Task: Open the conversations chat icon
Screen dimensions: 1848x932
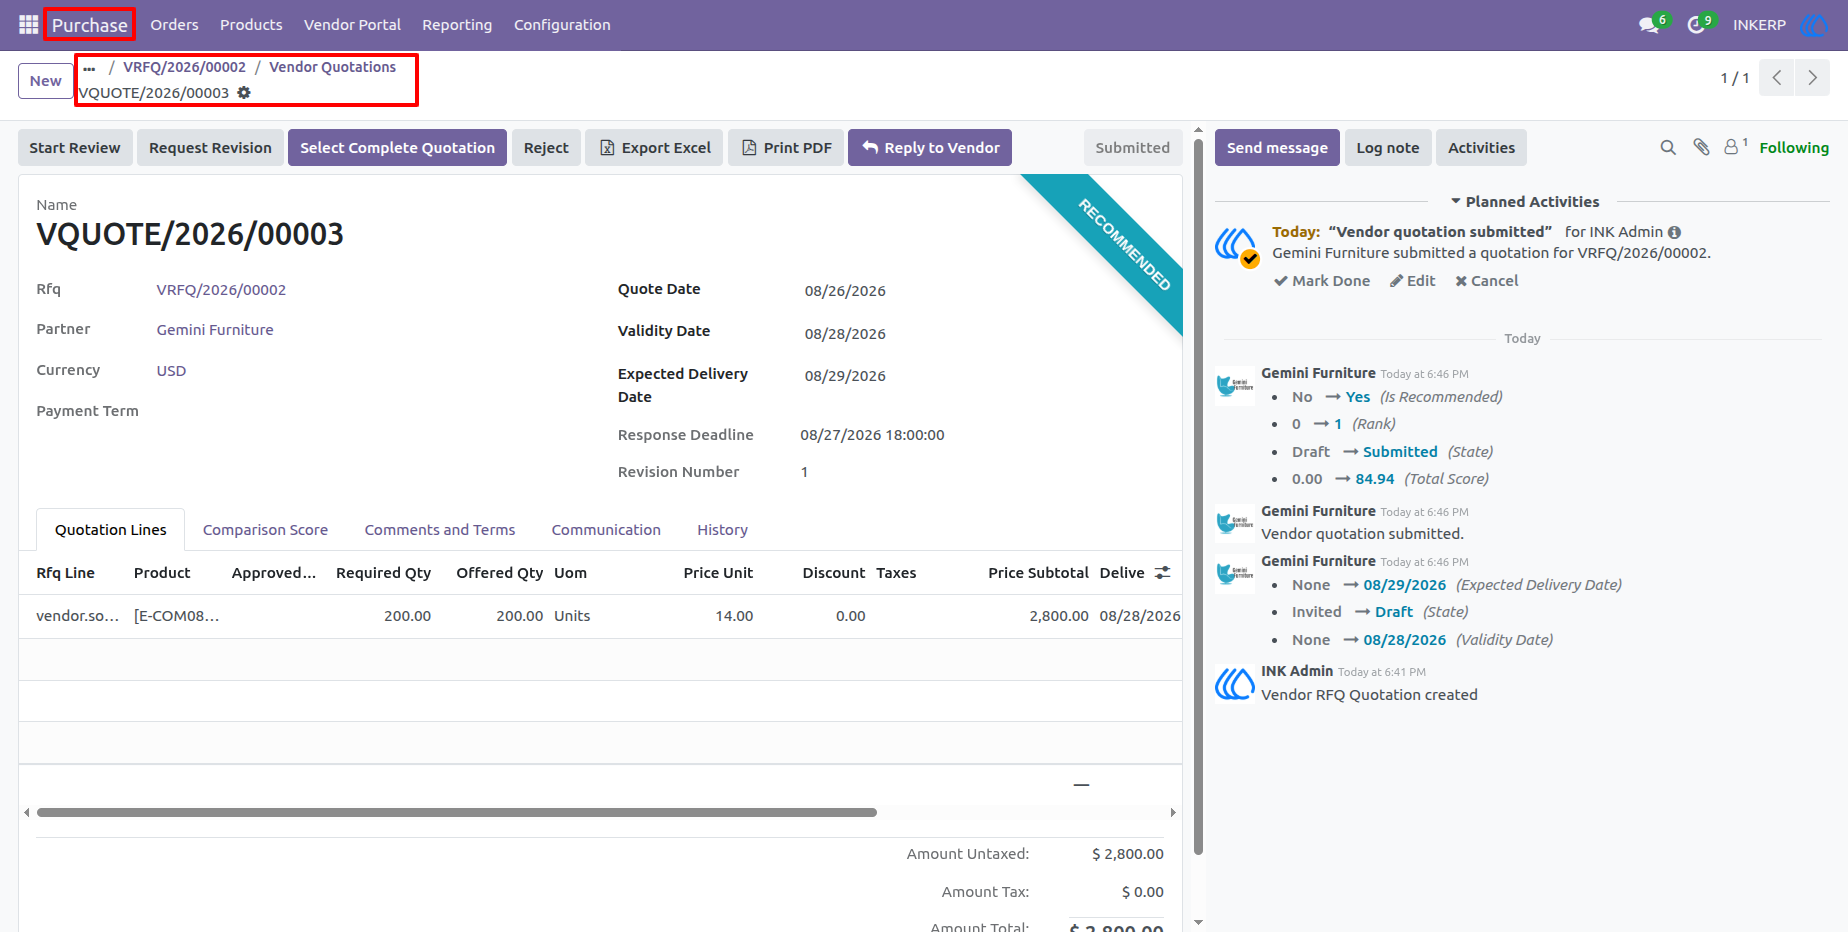Action: coord(1649,25)
